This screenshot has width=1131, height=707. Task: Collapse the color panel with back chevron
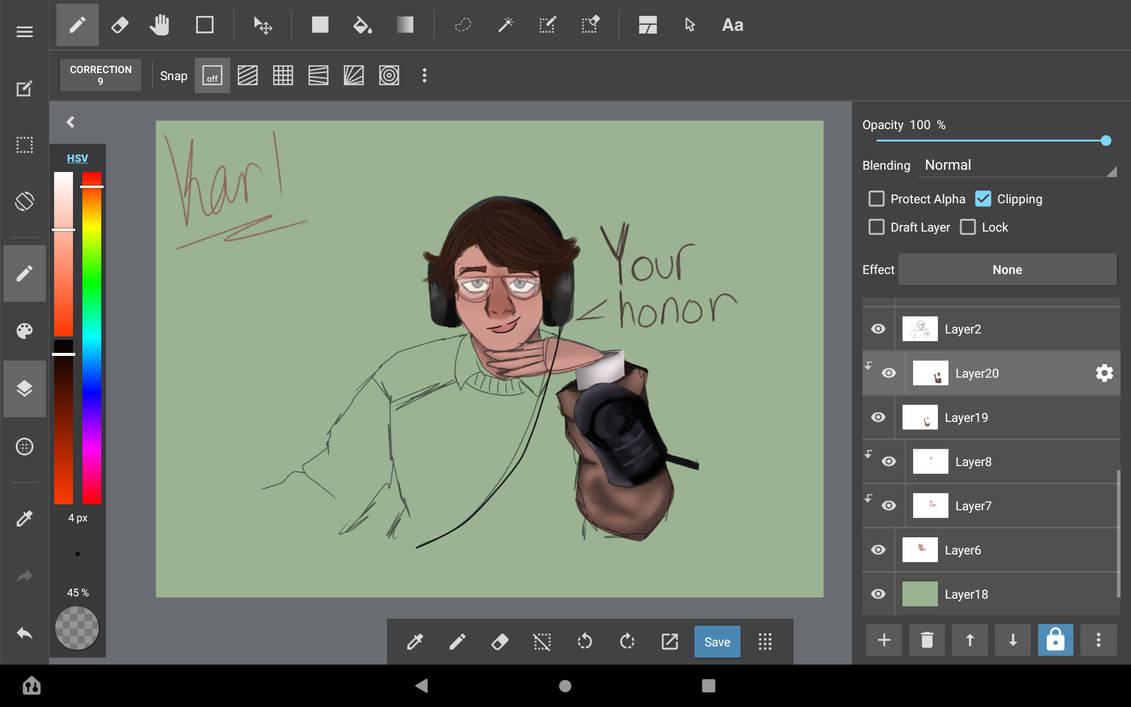point(70,122)
